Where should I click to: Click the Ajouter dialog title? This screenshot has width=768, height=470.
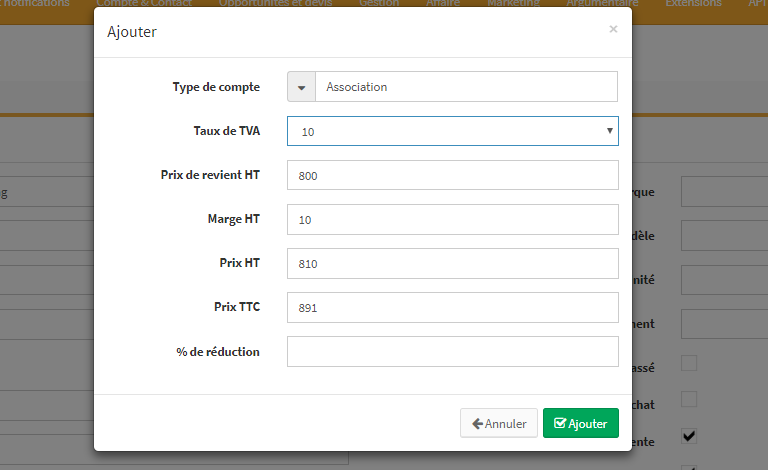pos(132,32)
